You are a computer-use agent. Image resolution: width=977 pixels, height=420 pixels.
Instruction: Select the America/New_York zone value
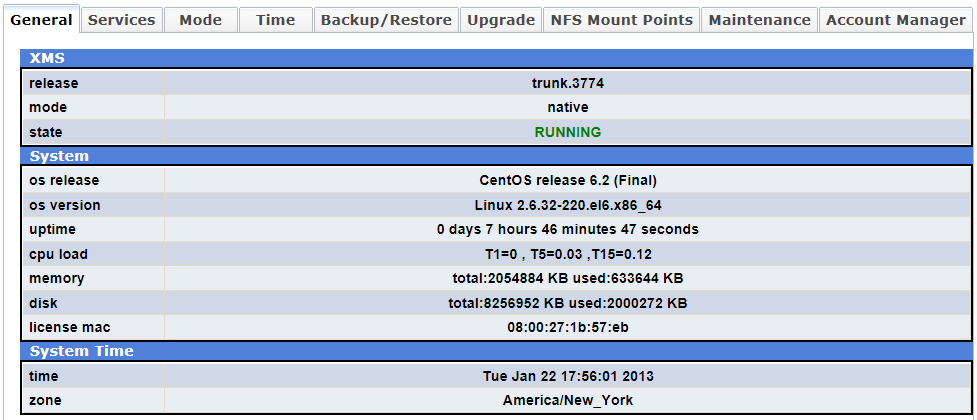pyautogui.click(x=568, y=400)
